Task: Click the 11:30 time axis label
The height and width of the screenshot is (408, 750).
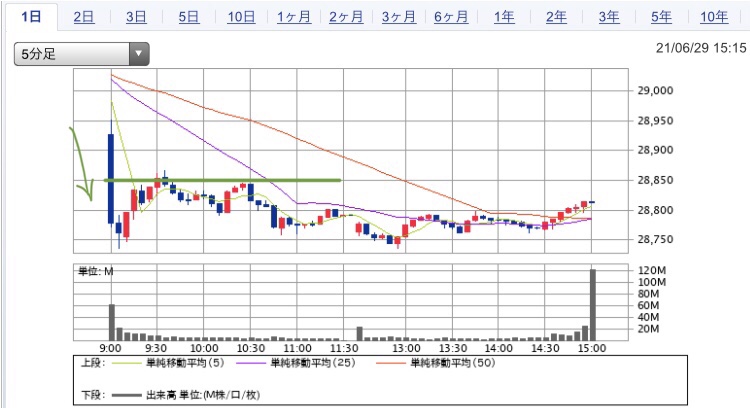Action: click(344, 348)
